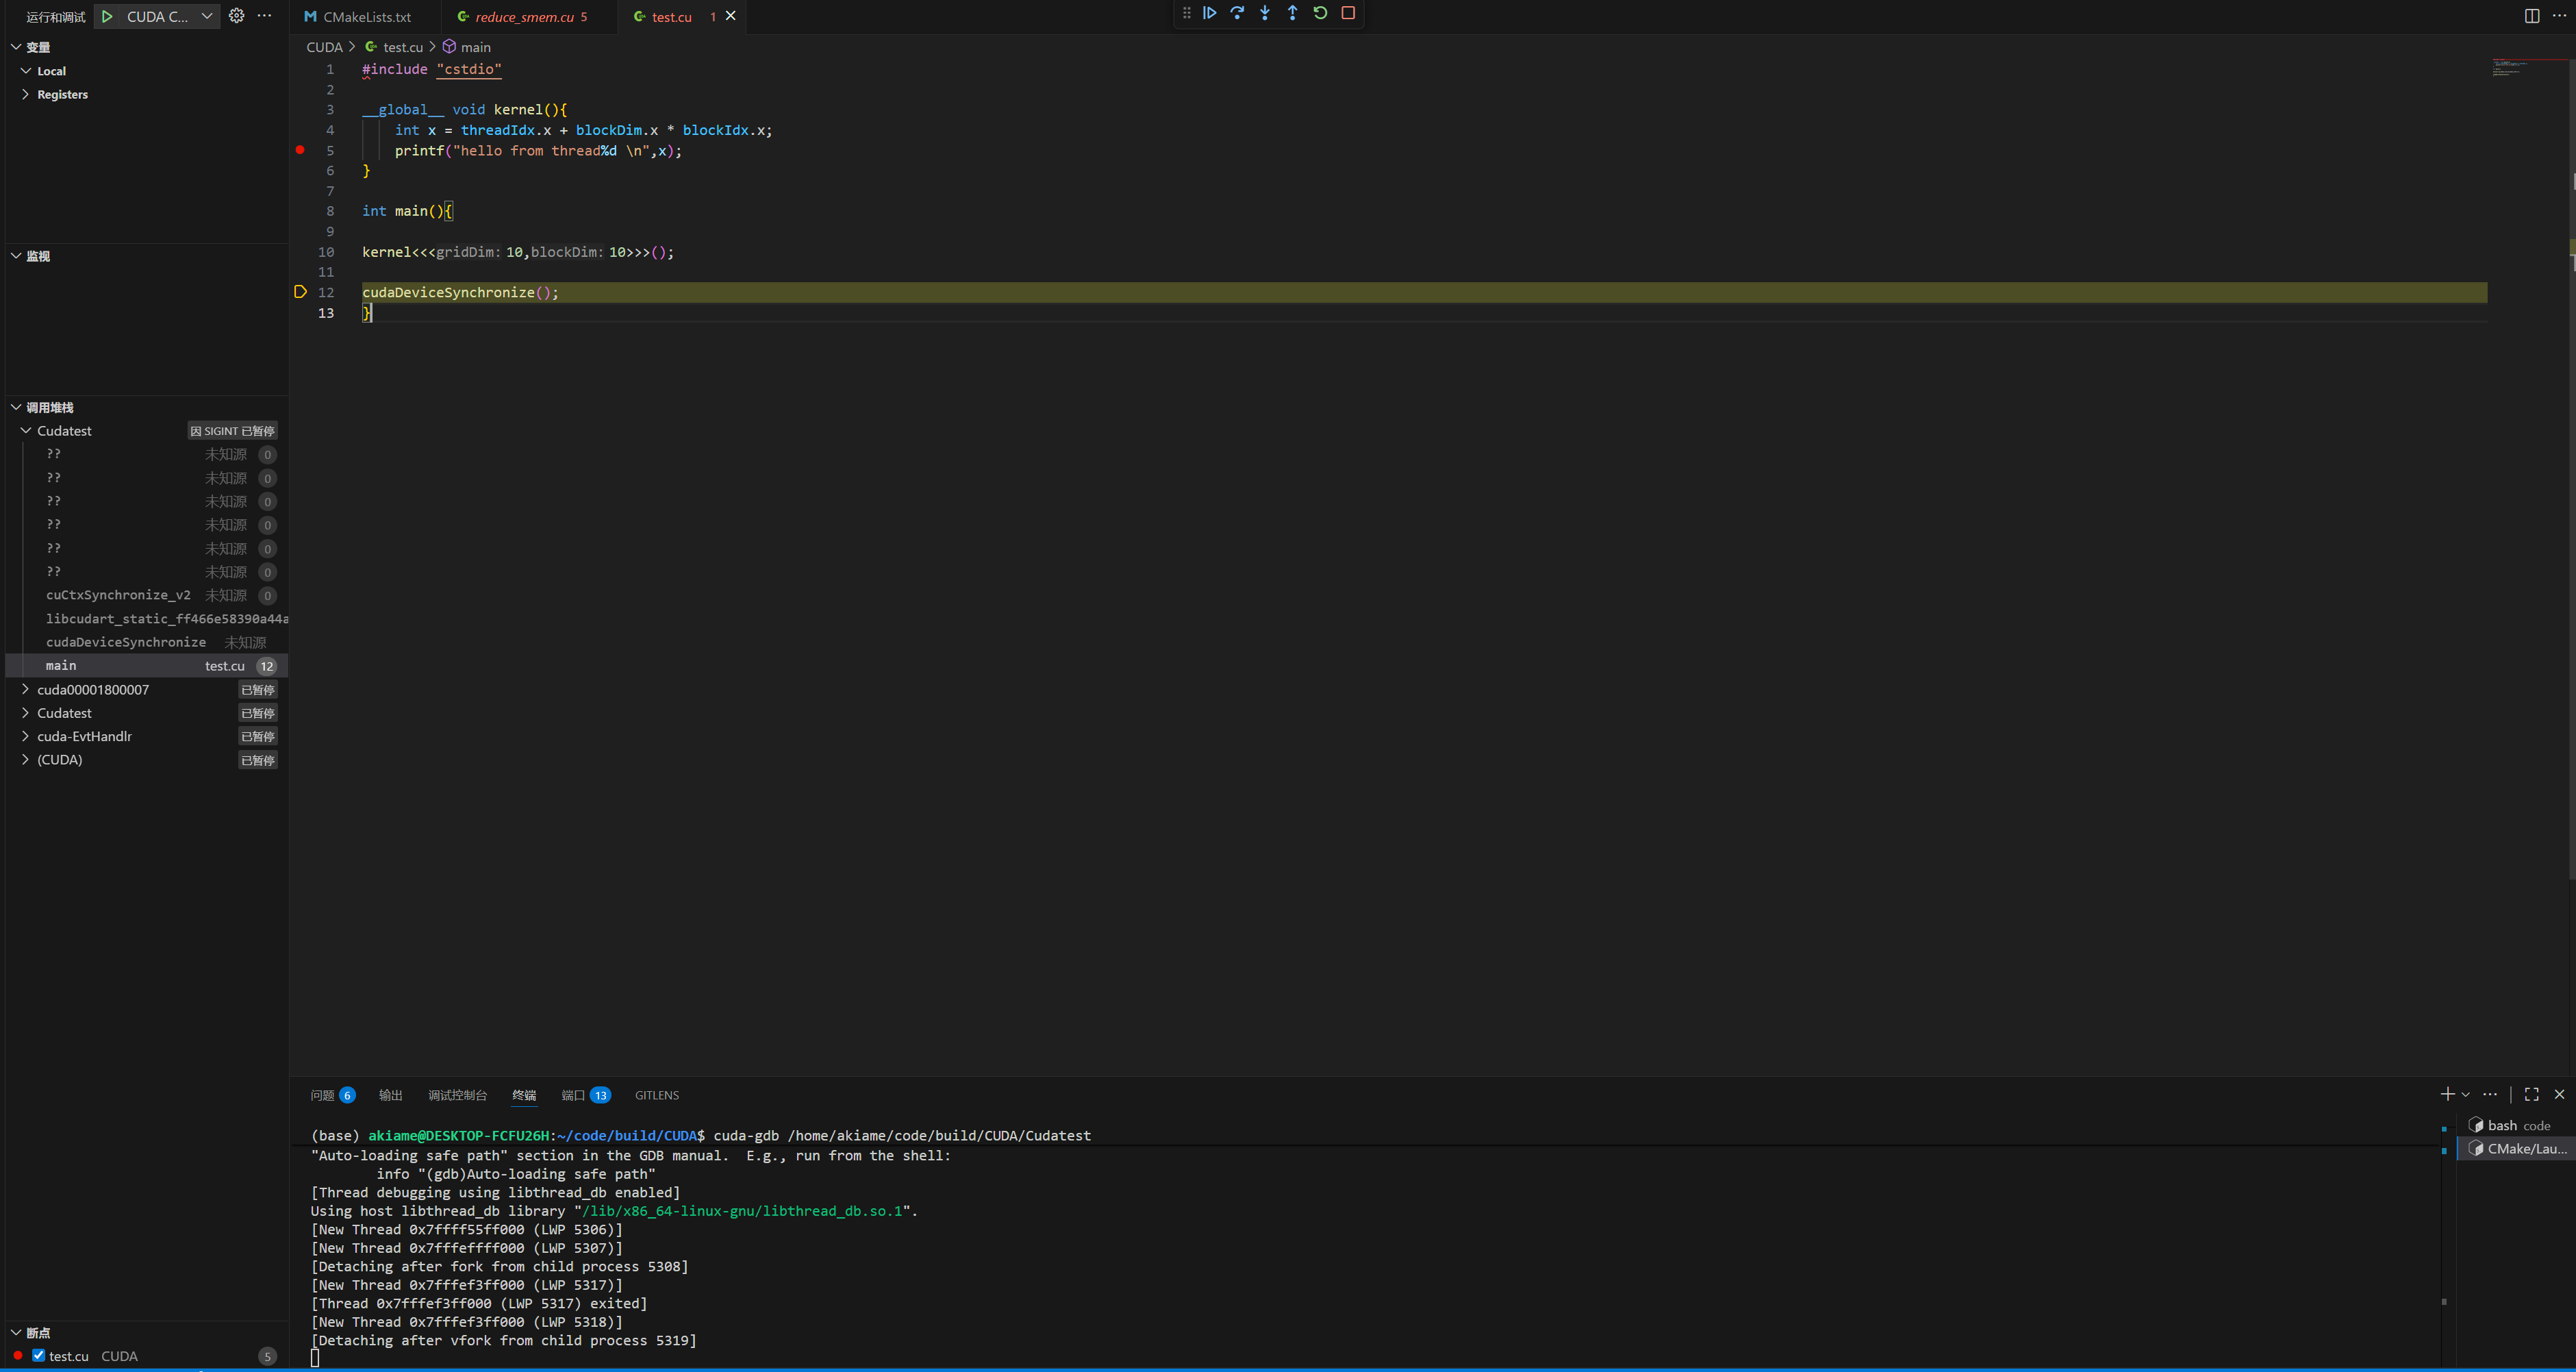Open the 调试控制台 panel tab
The height and width of the screenshot is (1372, 2576).
pos(457,1095)
